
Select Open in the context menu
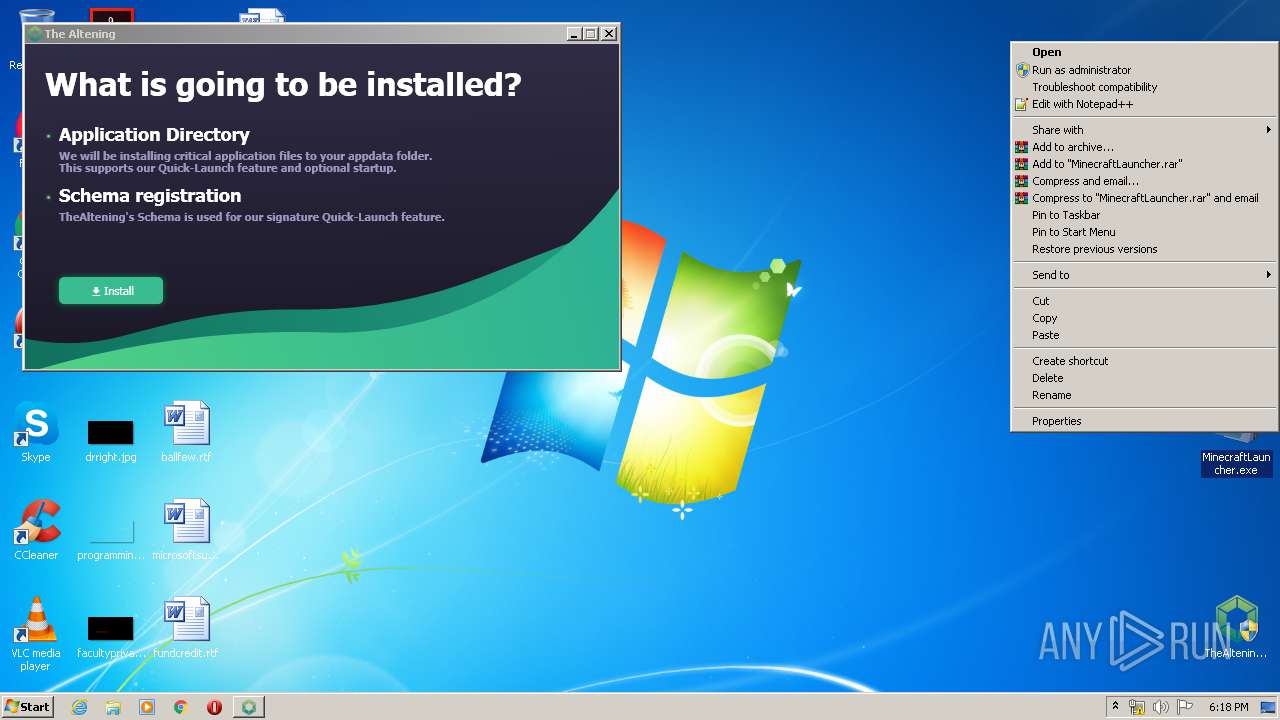click(x=1144, y=52)
